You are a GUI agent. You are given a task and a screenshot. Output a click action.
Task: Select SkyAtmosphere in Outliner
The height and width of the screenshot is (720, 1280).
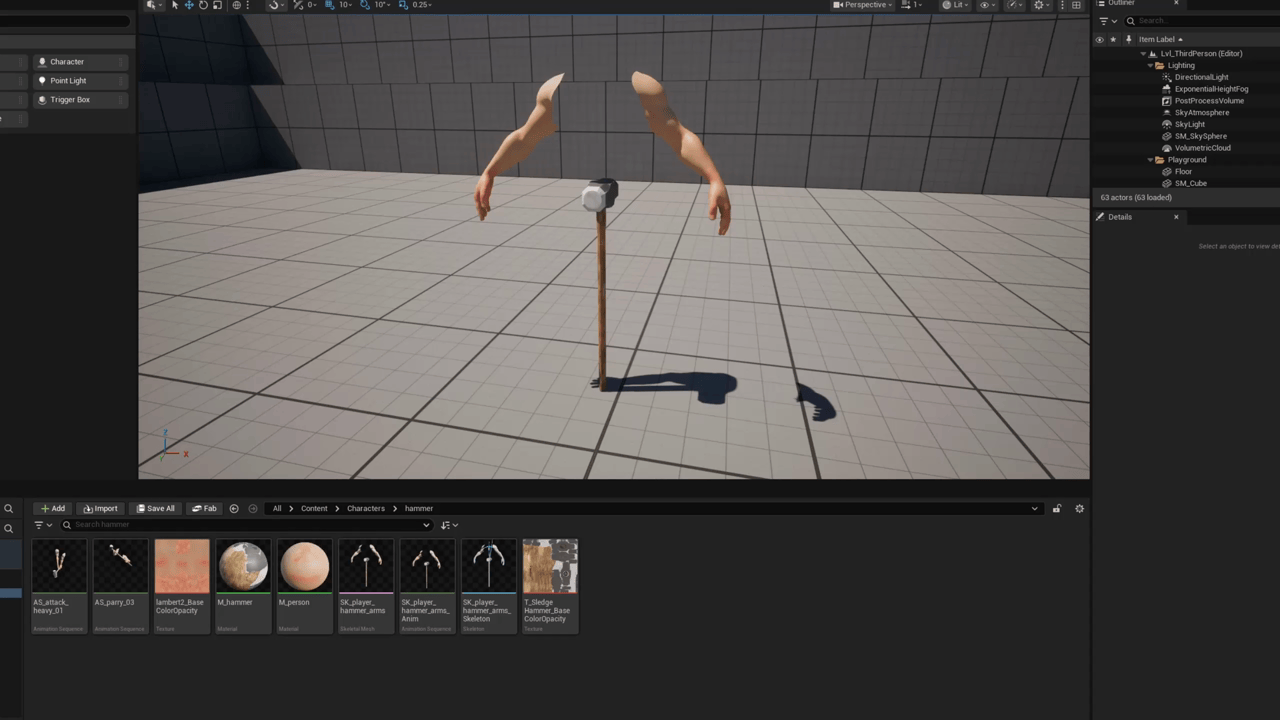(x=1202, y=113)
